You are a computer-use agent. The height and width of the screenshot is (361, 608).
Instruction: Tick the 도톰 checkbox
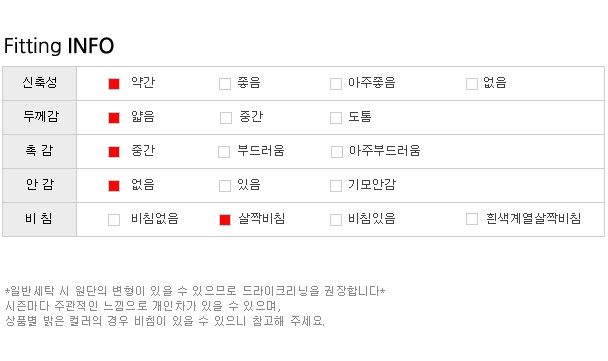coord(336,118)
